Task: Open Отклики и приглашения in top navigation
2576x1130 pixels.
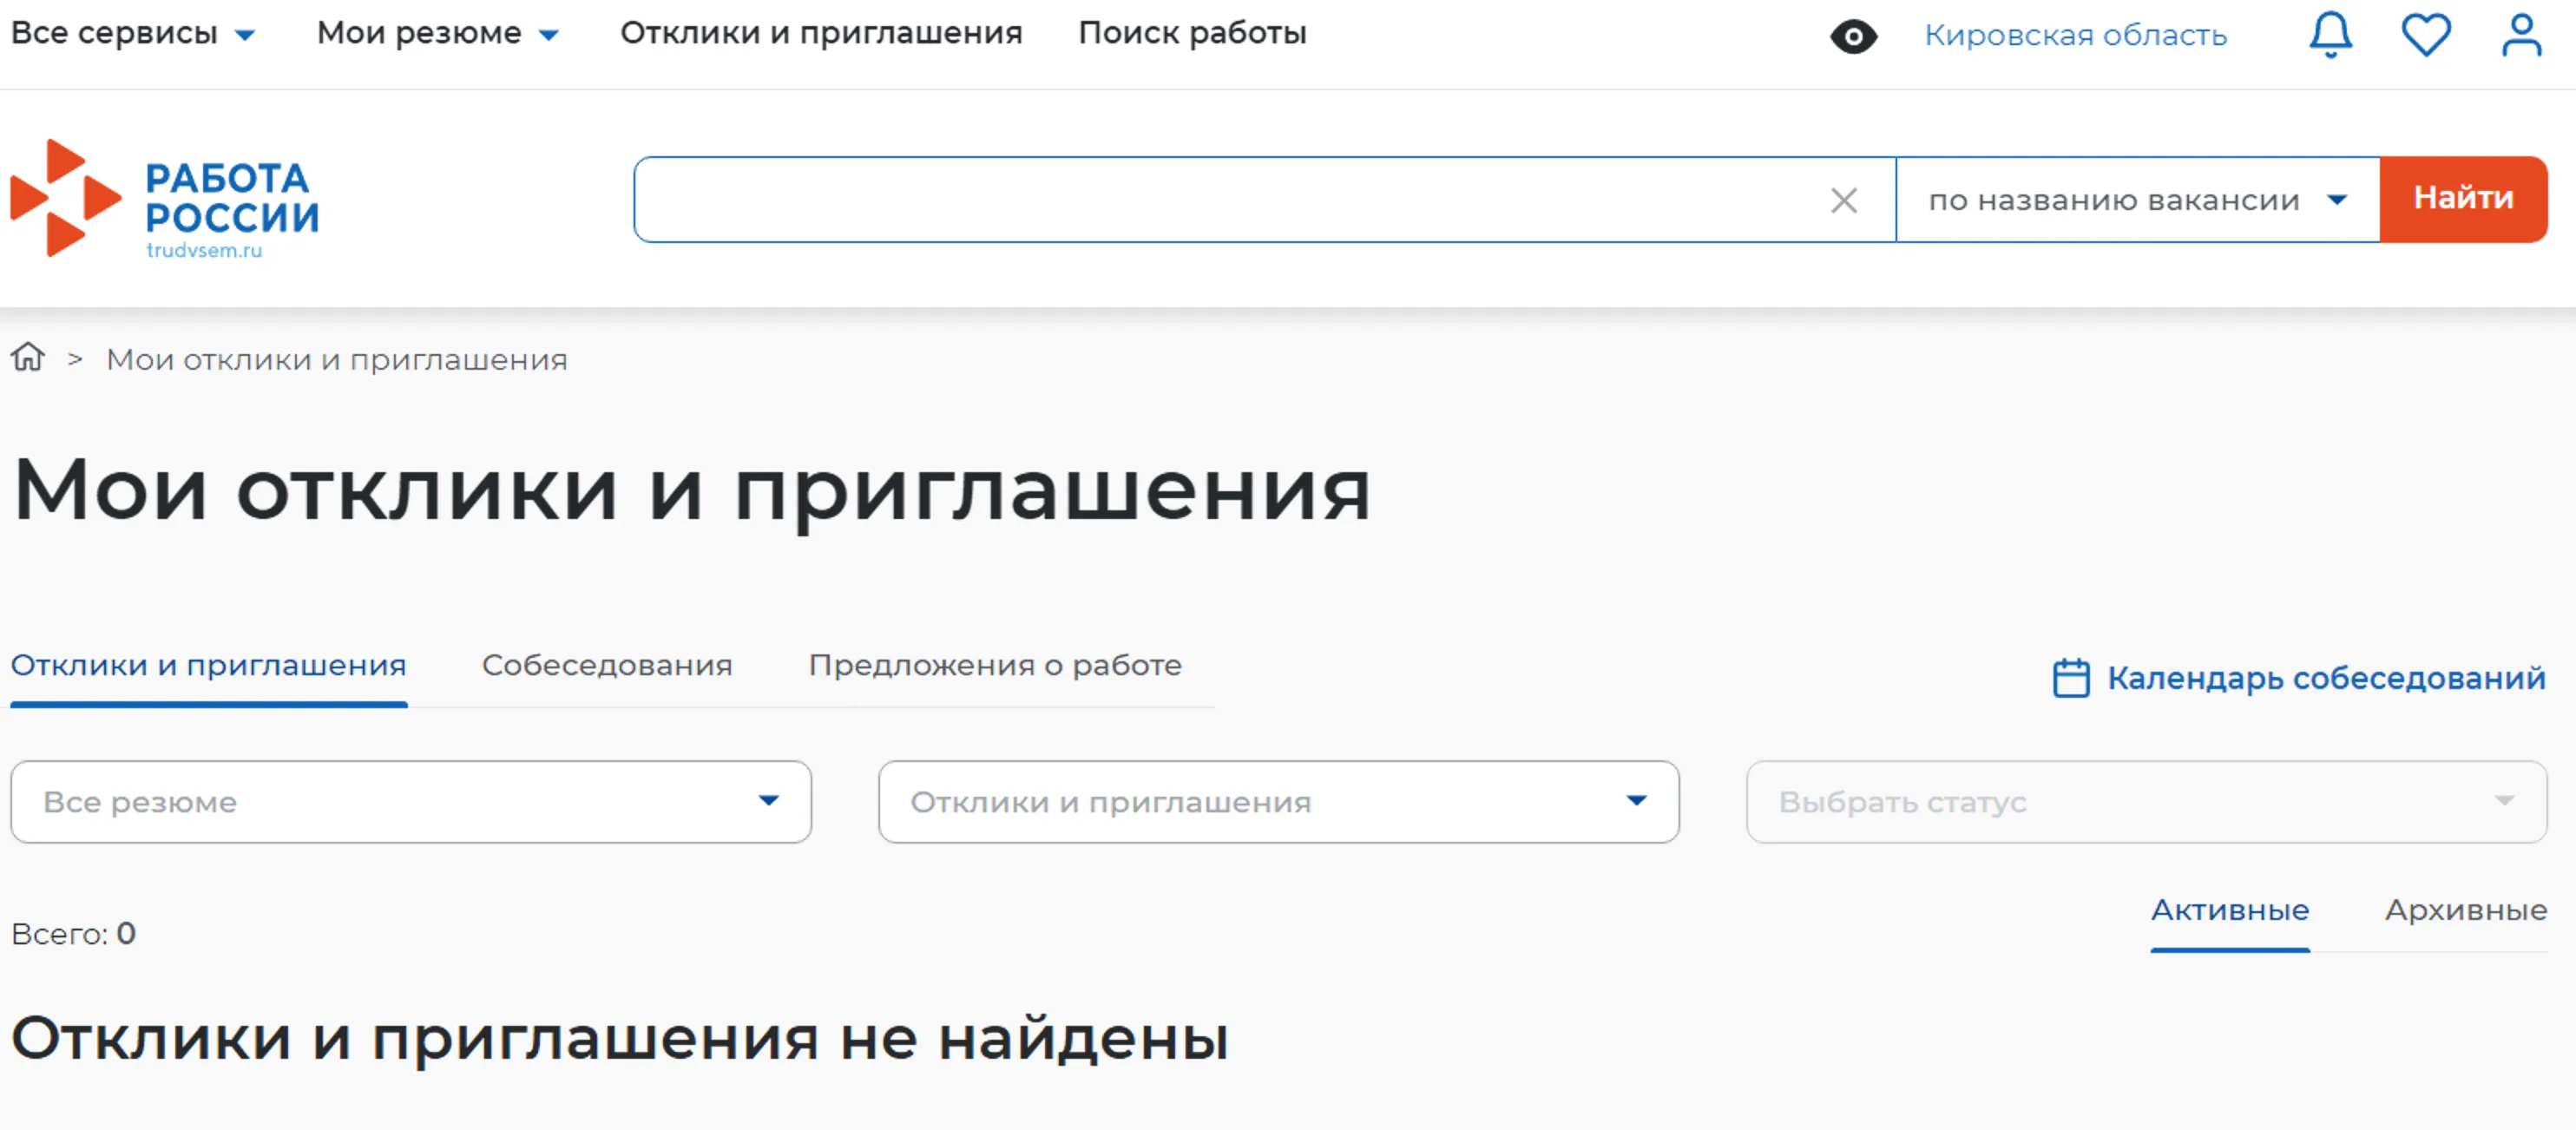Action: 821,33
